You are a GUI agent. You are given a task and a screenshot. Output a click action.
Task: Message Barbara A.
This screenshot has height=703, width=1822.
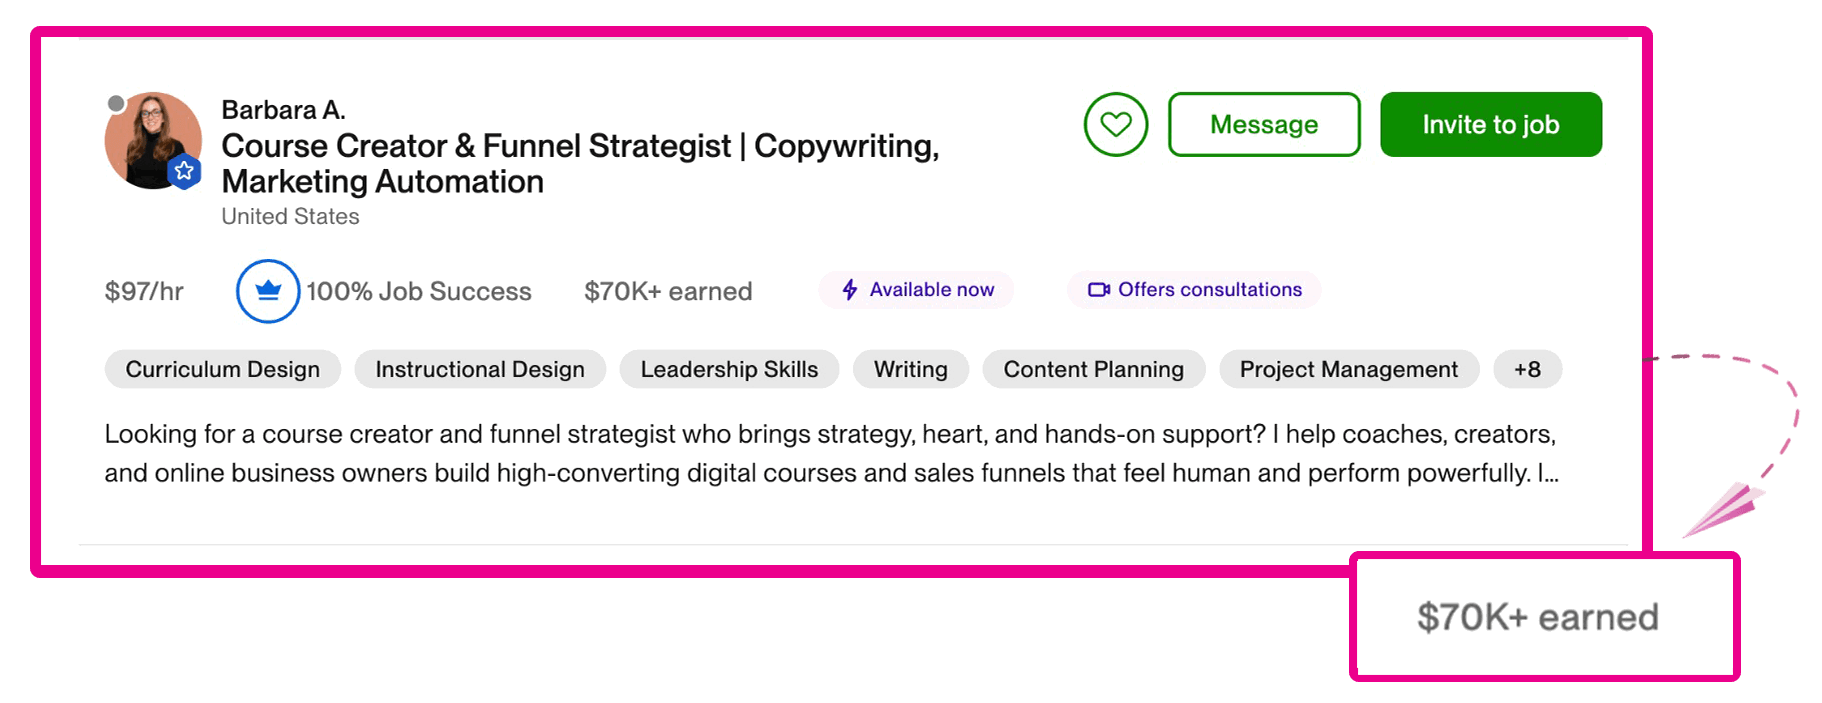(1264, 125)
